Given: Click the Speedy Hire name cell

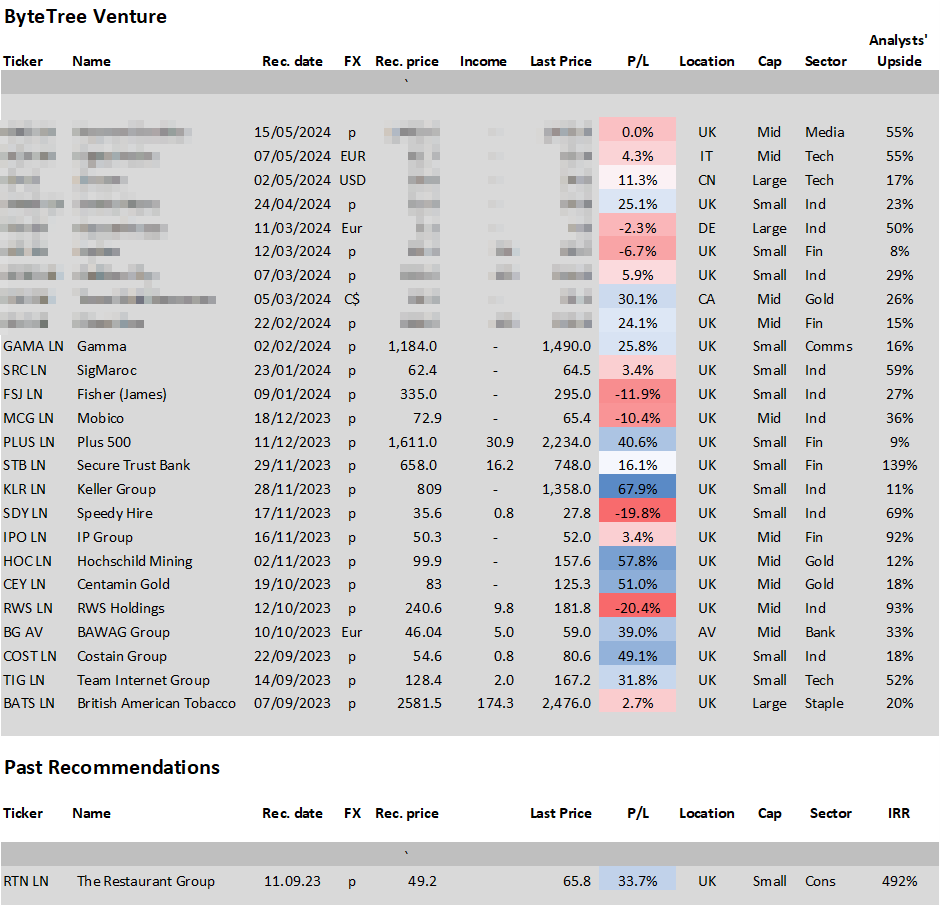Looking at the screenshot, I should (x=115, y=513).
